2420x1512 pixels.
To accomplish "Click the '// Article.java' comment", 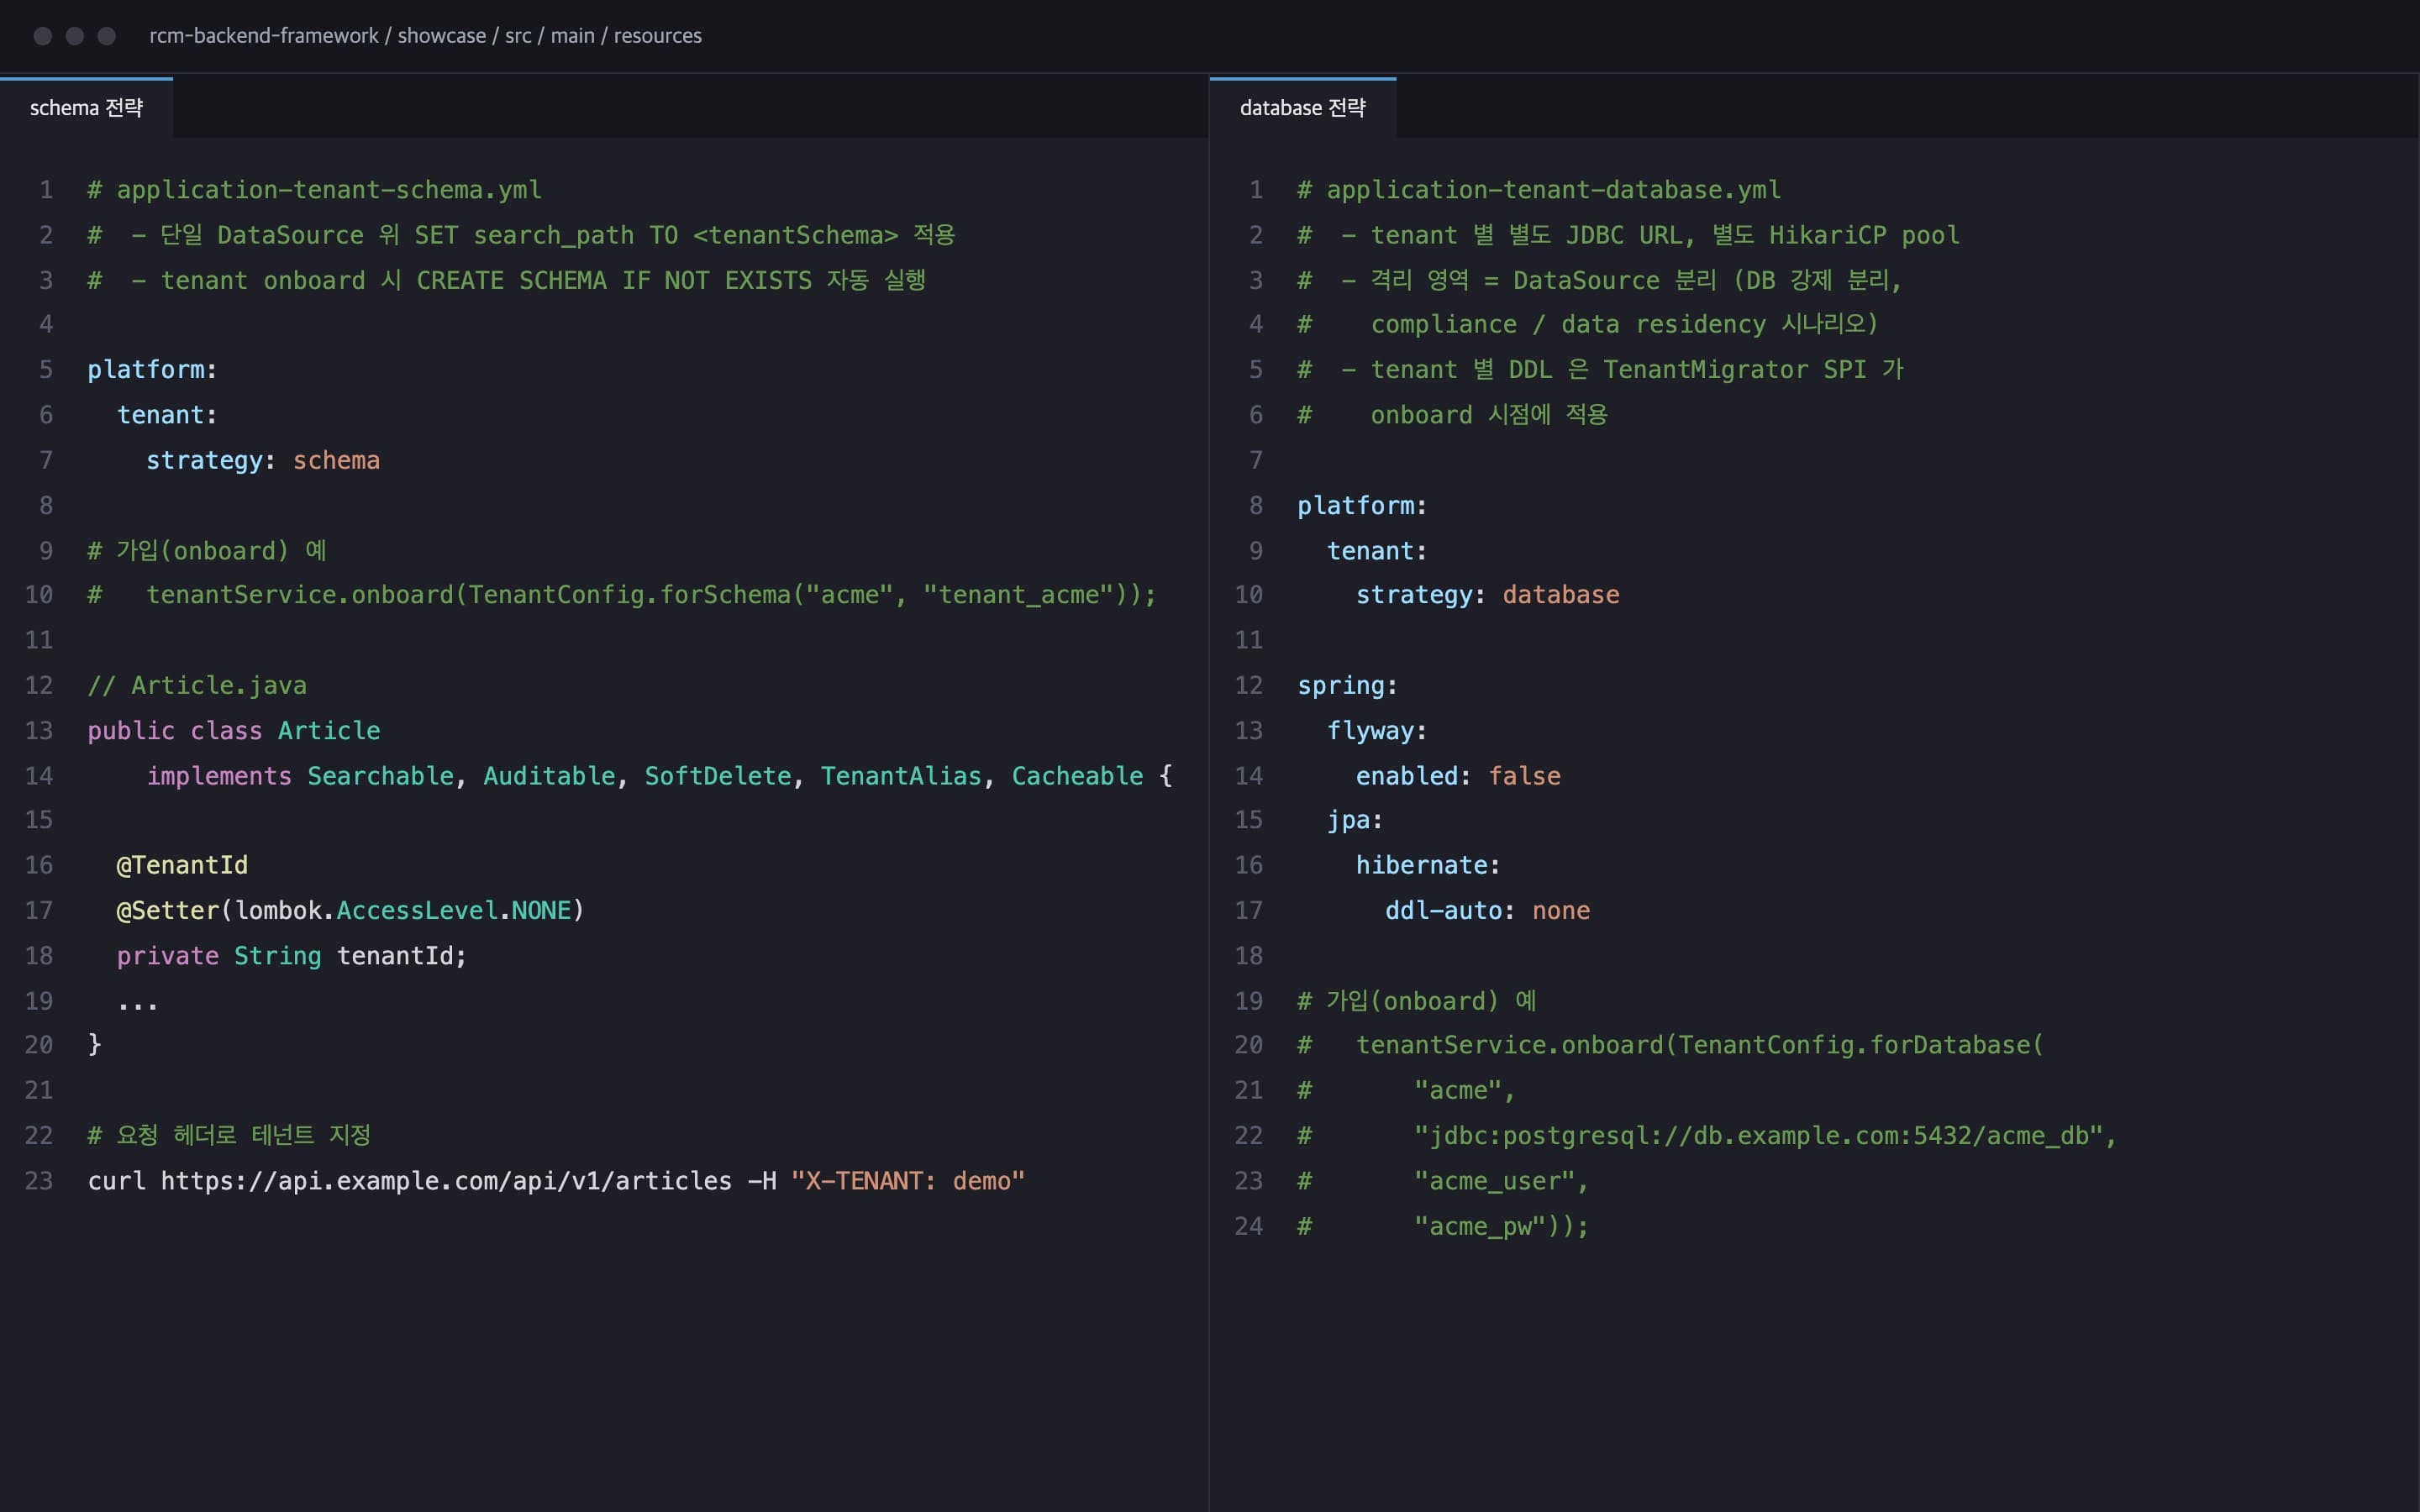I will point(197,686).
